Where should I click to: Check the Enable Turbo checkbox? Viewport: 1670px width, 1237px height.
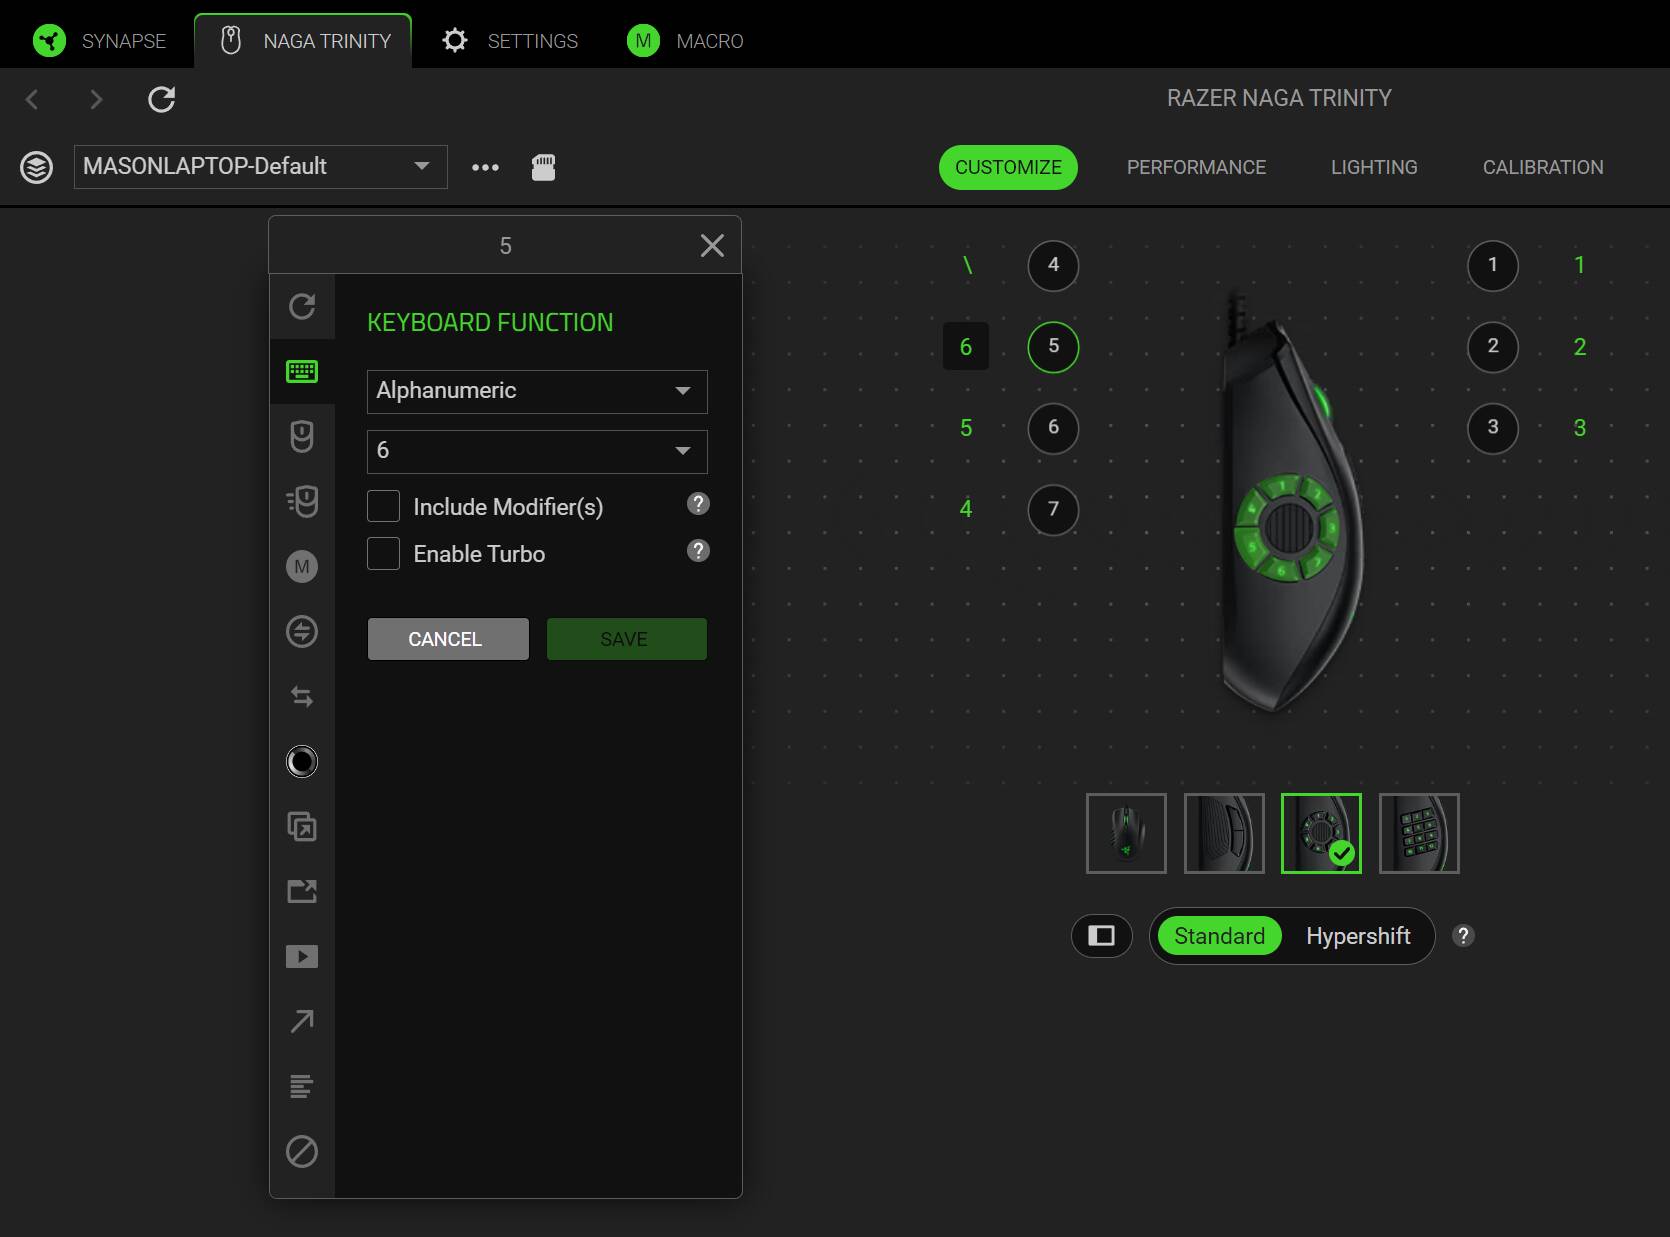tap(383, 553)
